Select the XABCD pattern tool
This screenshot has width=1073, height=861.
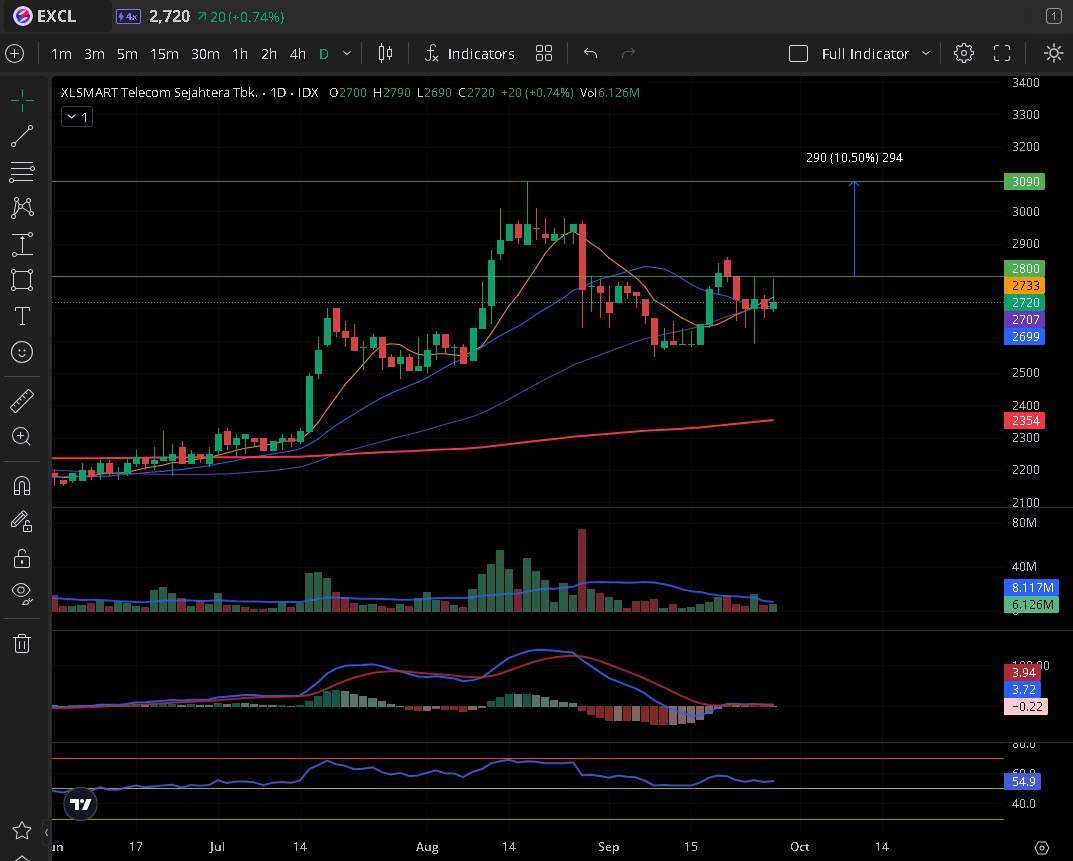pos(22,207)
